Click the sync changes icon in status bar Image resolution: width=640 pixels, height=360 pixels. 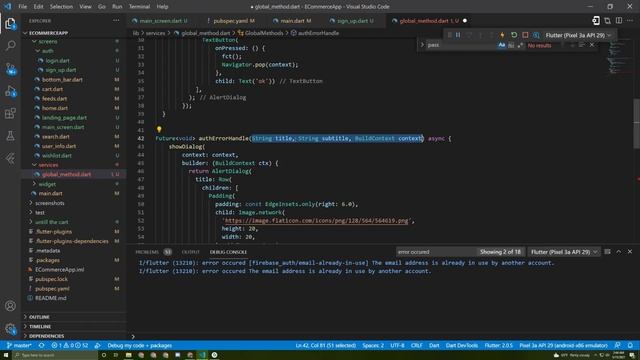[42, 345]
